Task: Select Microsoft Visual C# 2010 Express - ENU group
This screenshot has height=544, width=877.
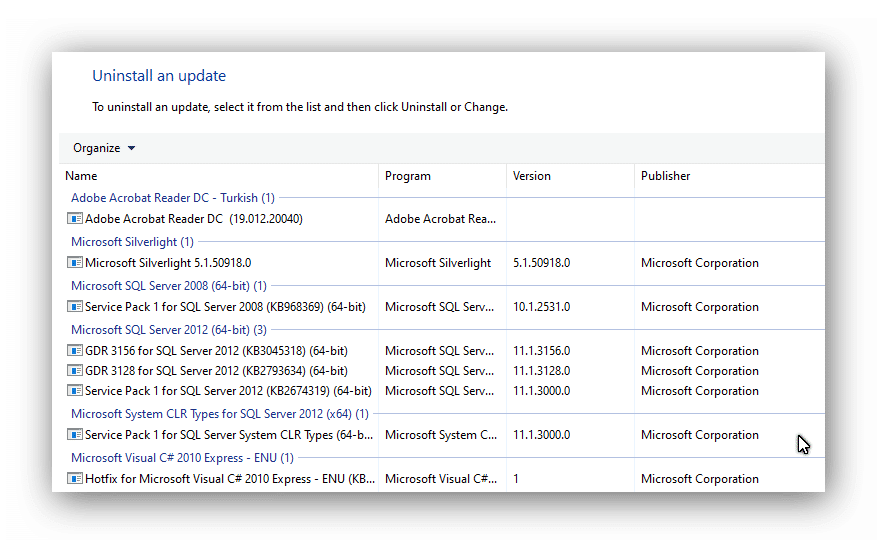Action: click(x=182, y=458)
